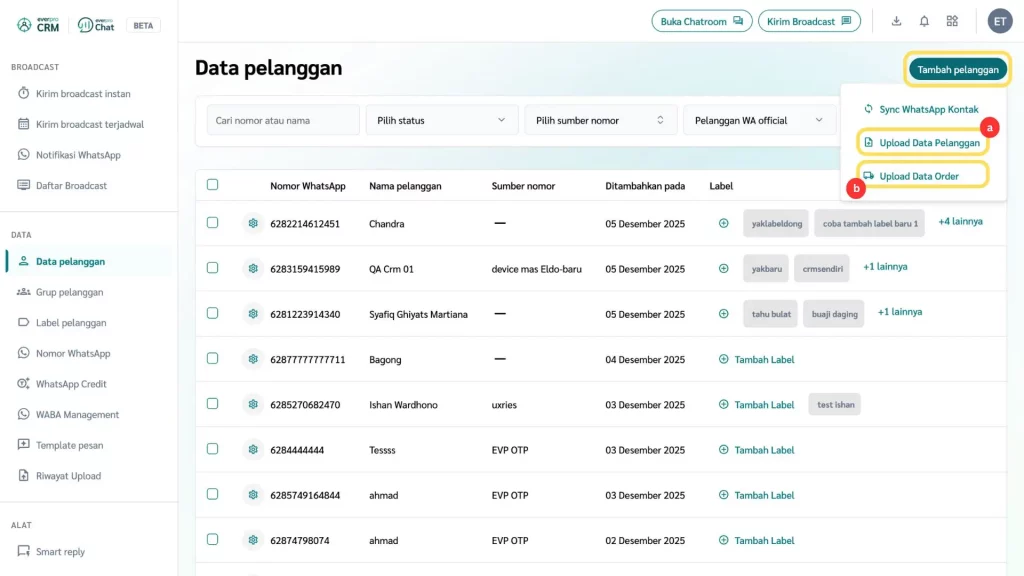The image size is (1024, 576).
Task: Check the box for QA Crm 01
Action: (212, 268)
